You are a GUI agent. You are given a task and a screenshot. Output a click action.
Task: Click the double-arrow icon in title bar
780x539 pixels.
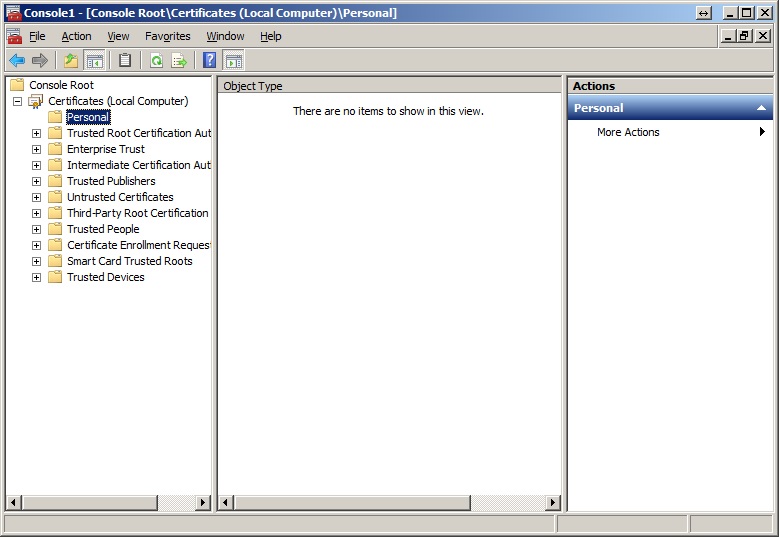point(703,13)
